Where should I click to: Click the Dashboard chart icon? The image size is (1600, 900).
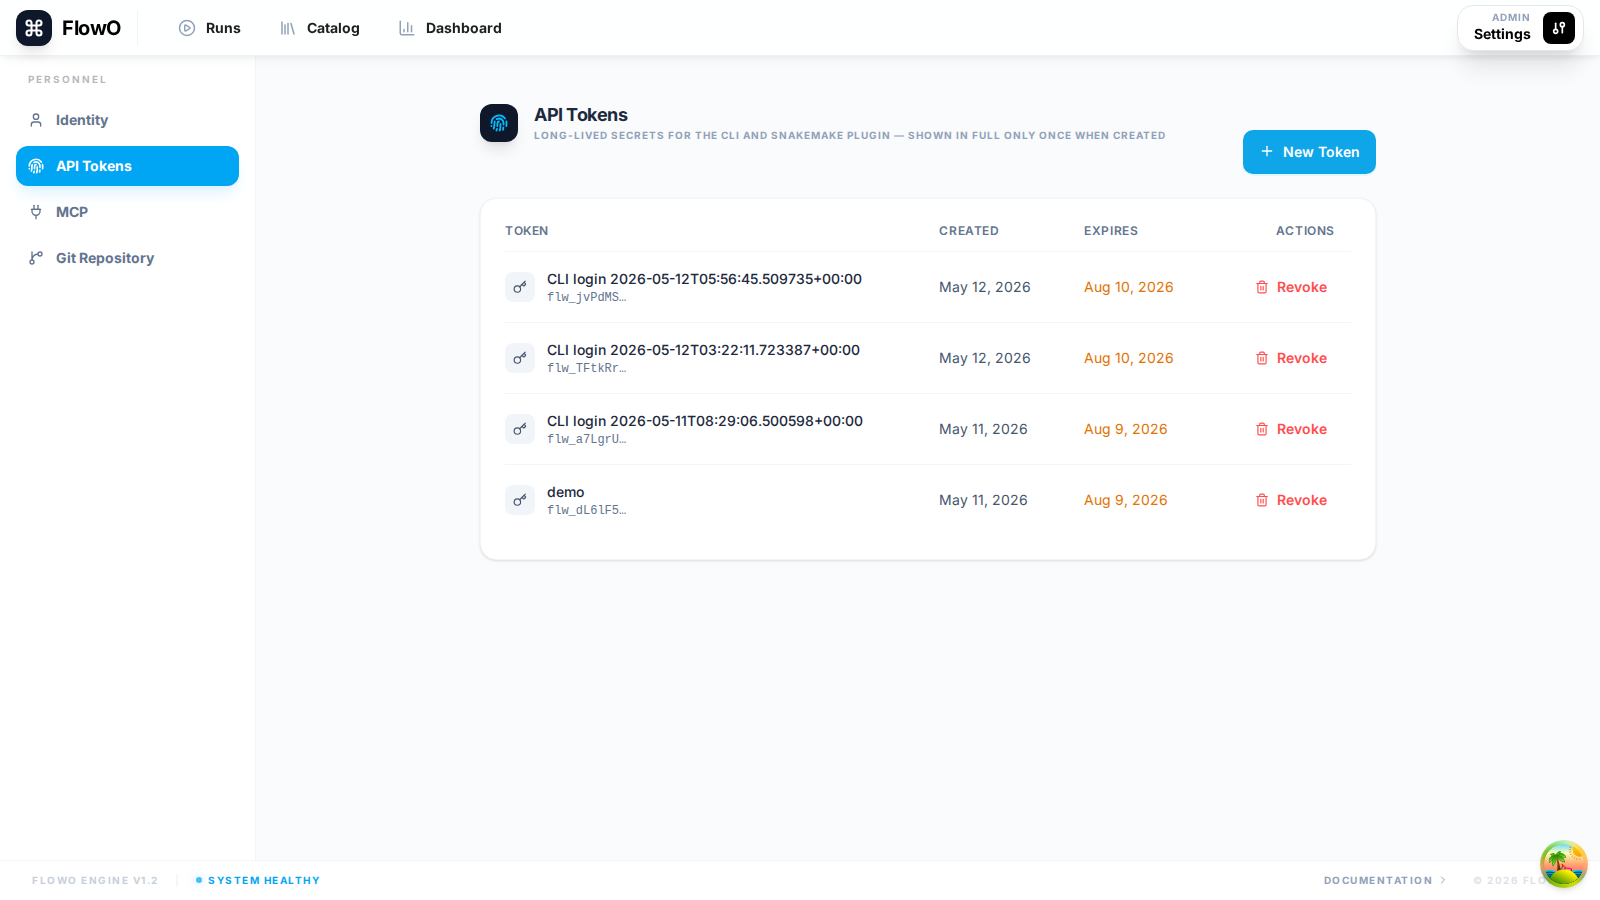point(406,28)
